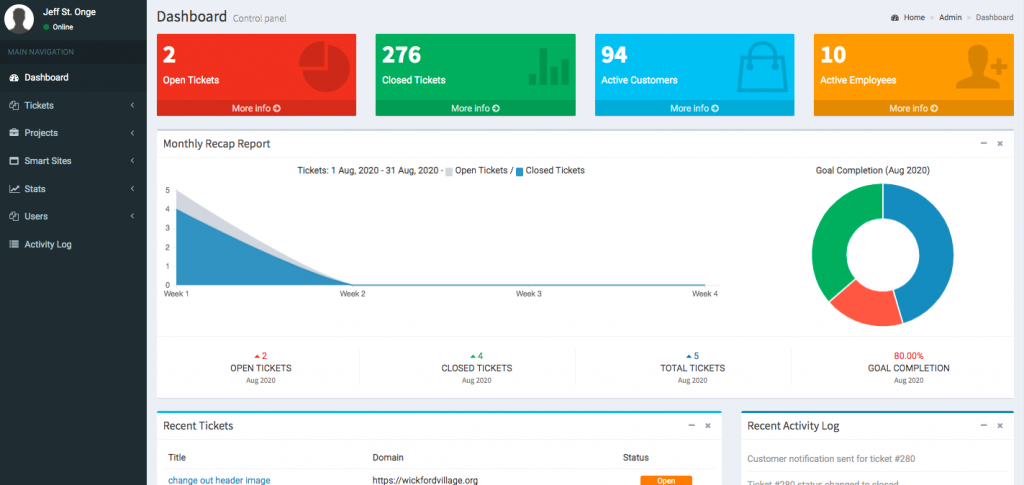Screen dimensions: 1024x485
Task: Click the bar chart icon on Closed Tickets card
Action: 549,67
